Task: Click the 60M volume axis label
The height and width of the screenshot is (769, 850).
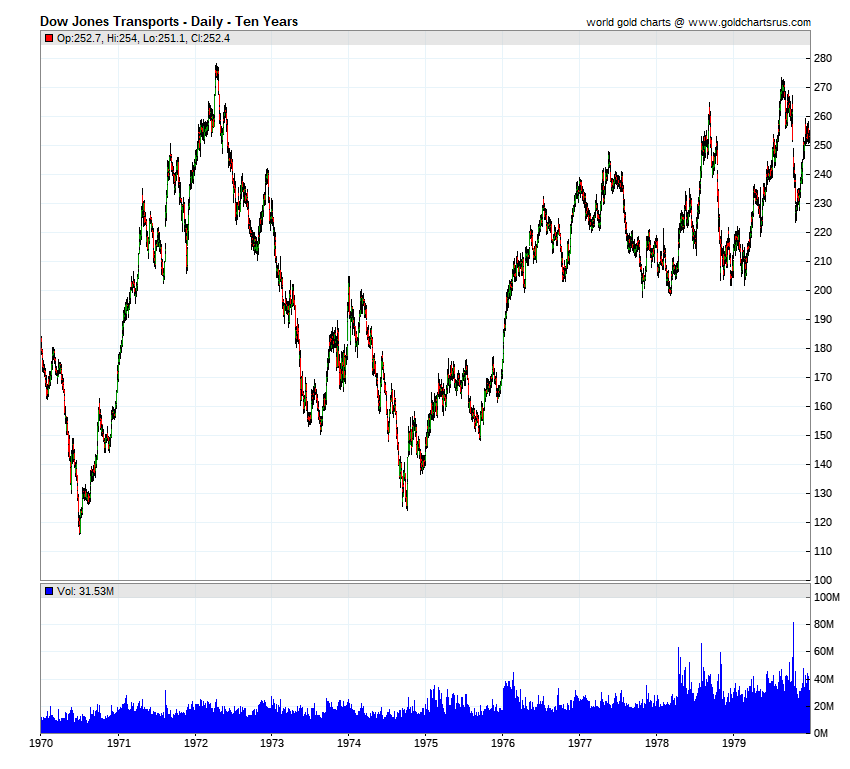Action: 824,651
